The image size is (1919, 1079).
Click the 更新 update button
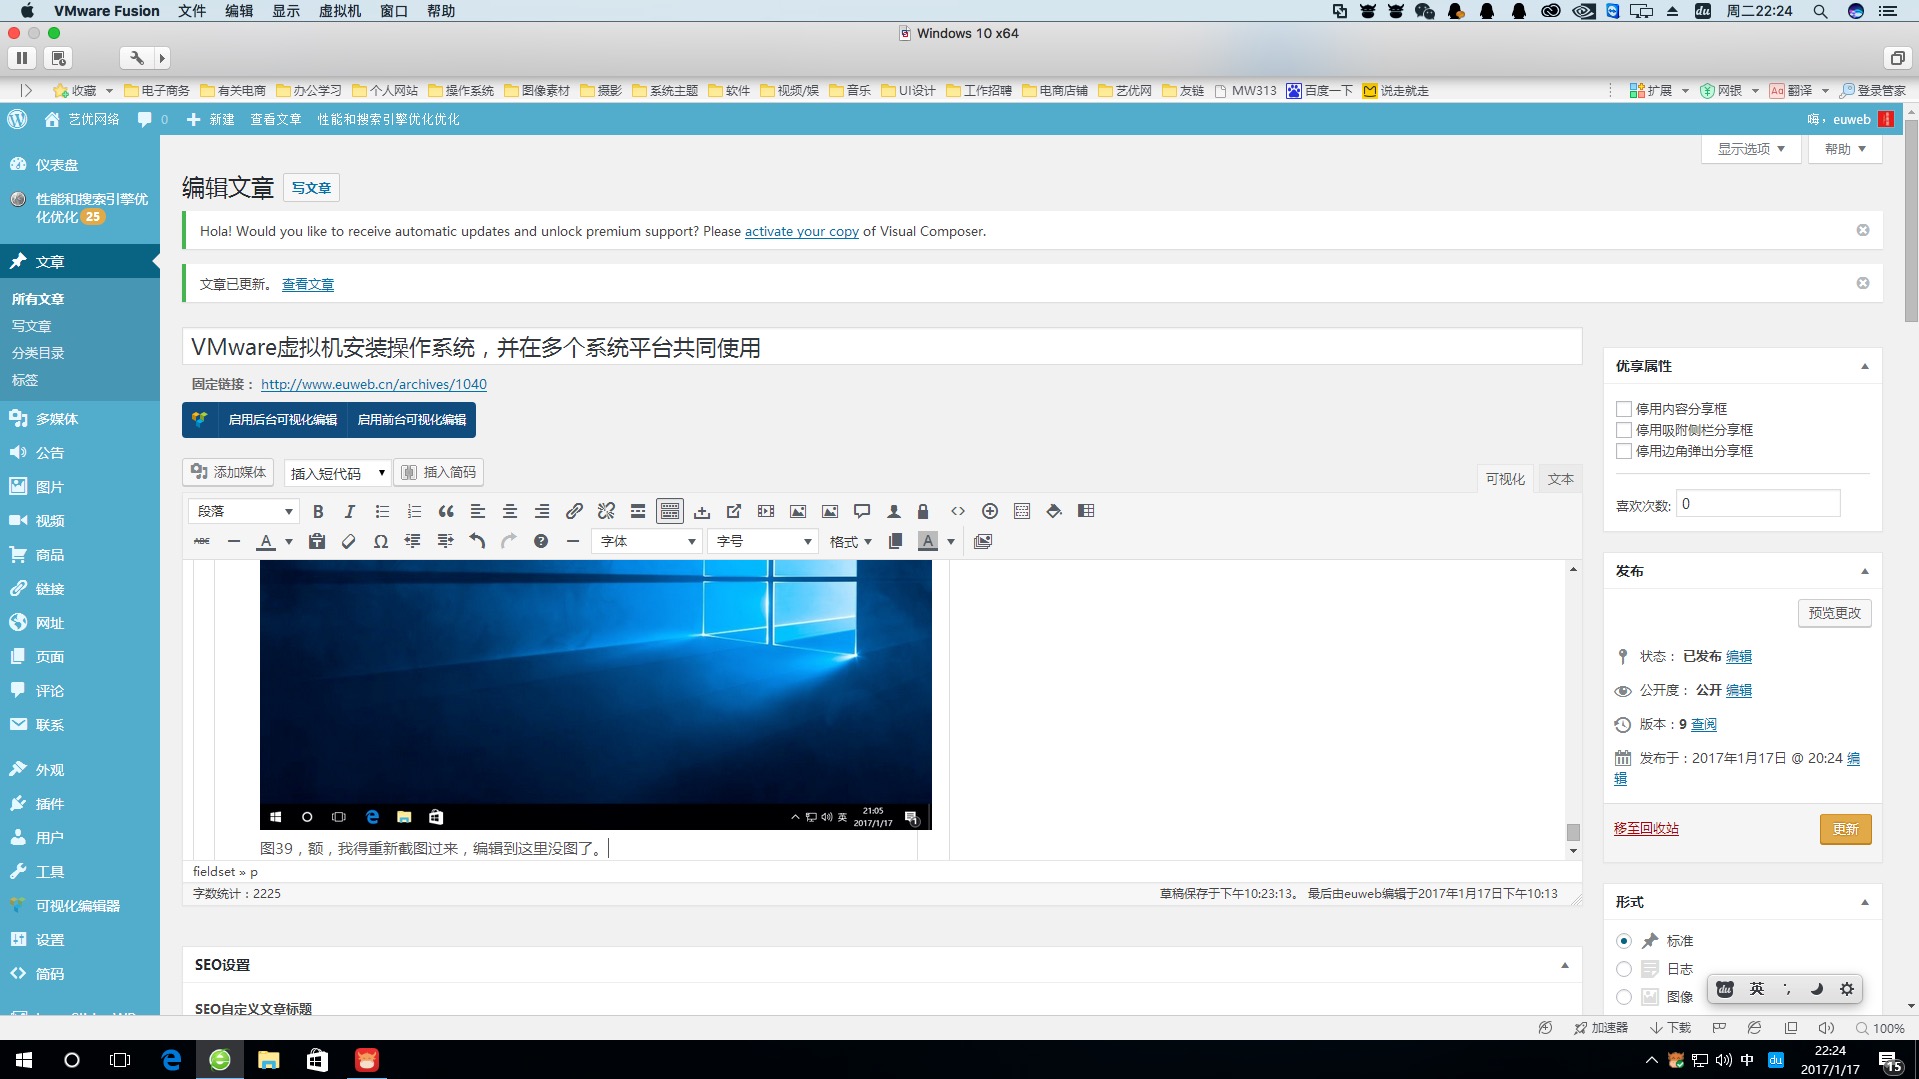click(x=1845, y=829)
